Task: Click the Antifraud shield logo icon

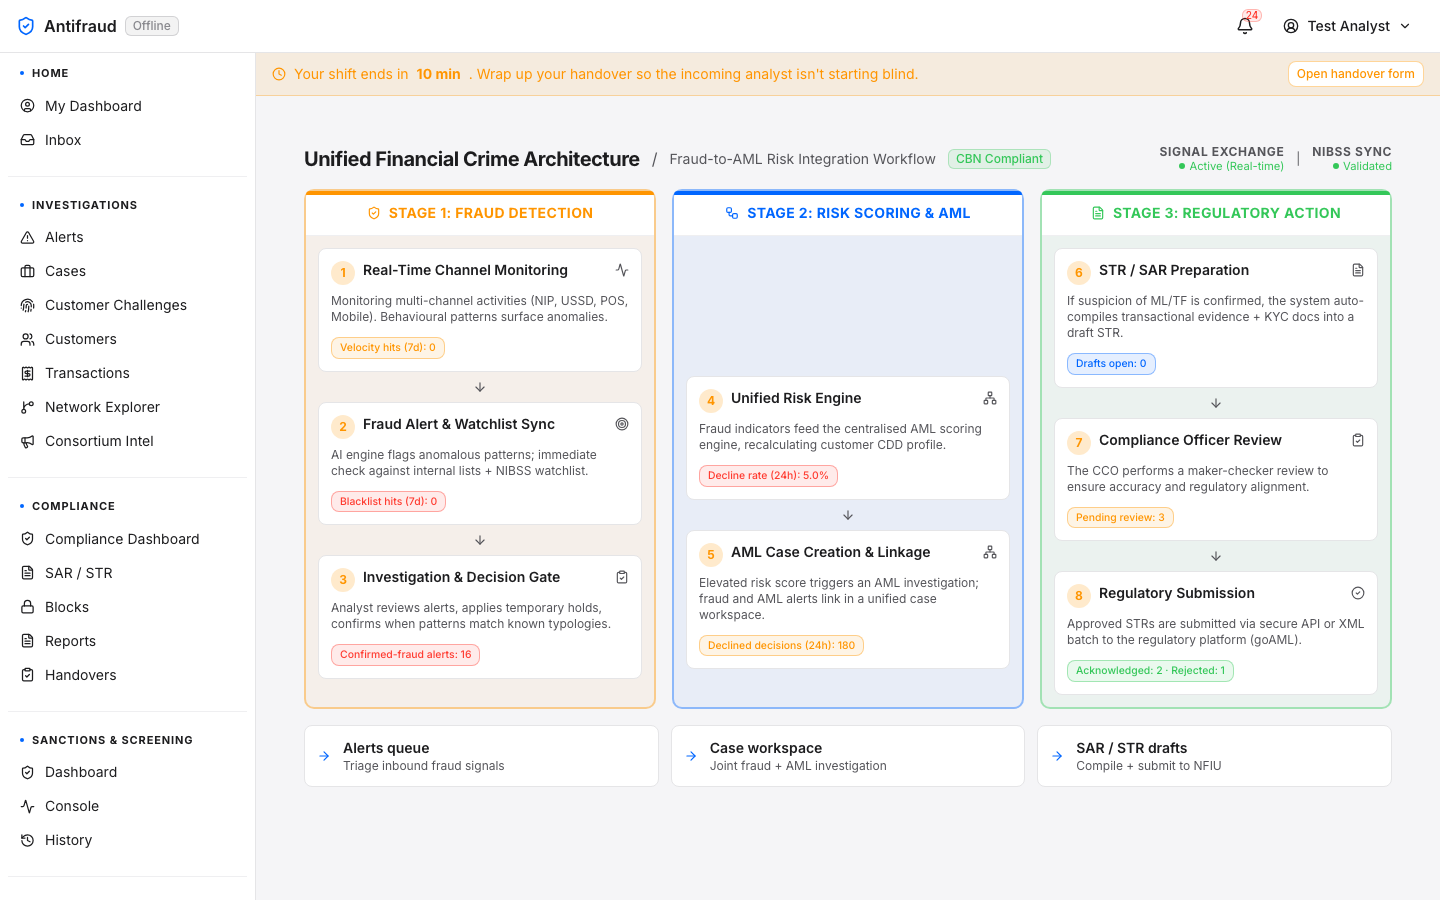Action: click(26, 26)
